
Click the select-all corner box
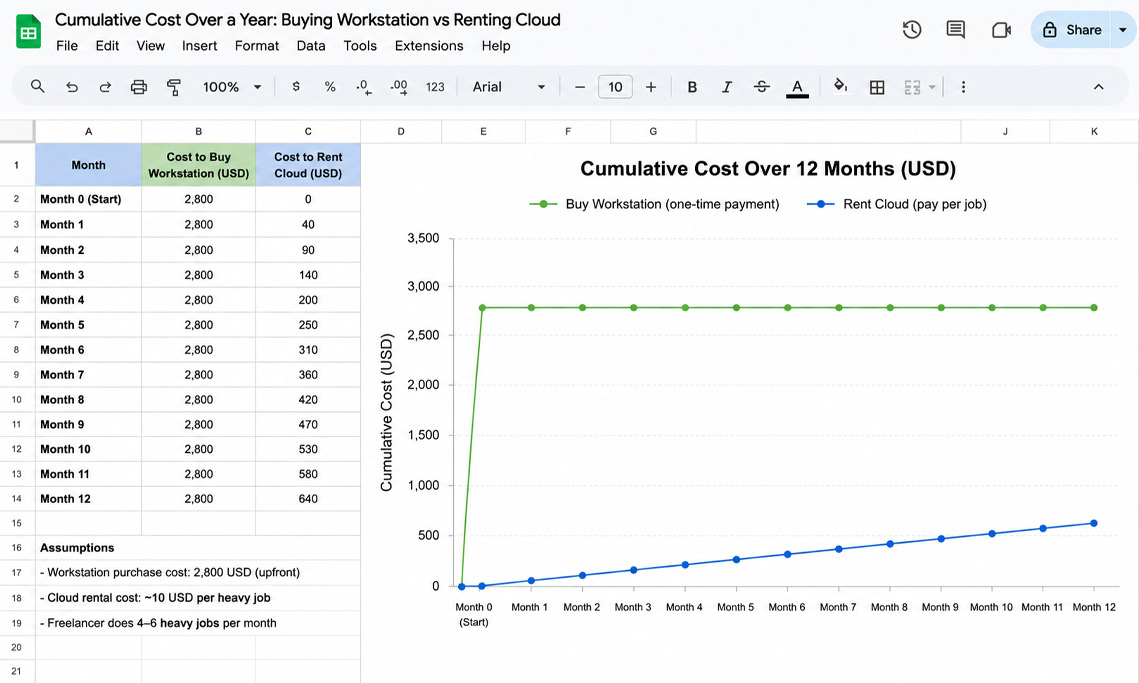click(17, 132)
